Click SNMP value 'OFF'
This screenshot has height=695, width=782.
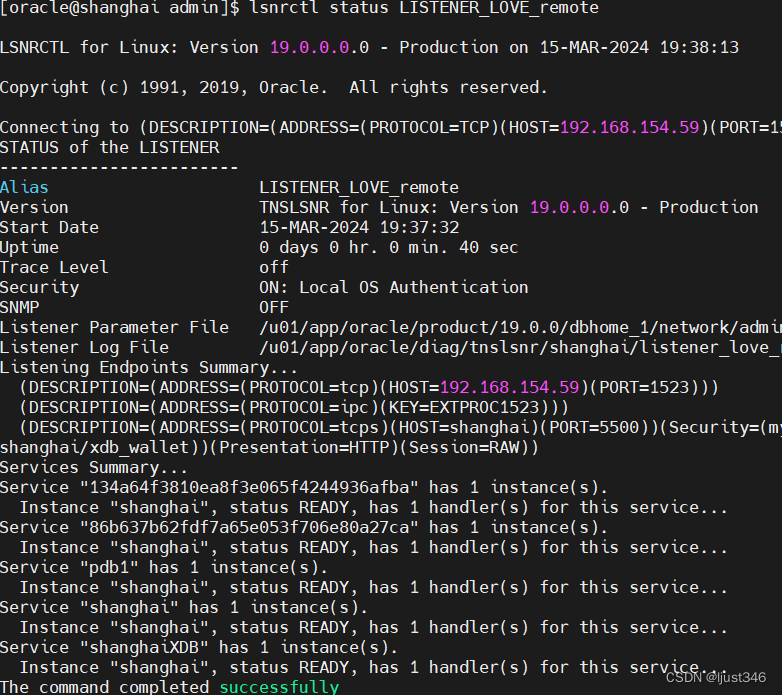tap(274, 307)
